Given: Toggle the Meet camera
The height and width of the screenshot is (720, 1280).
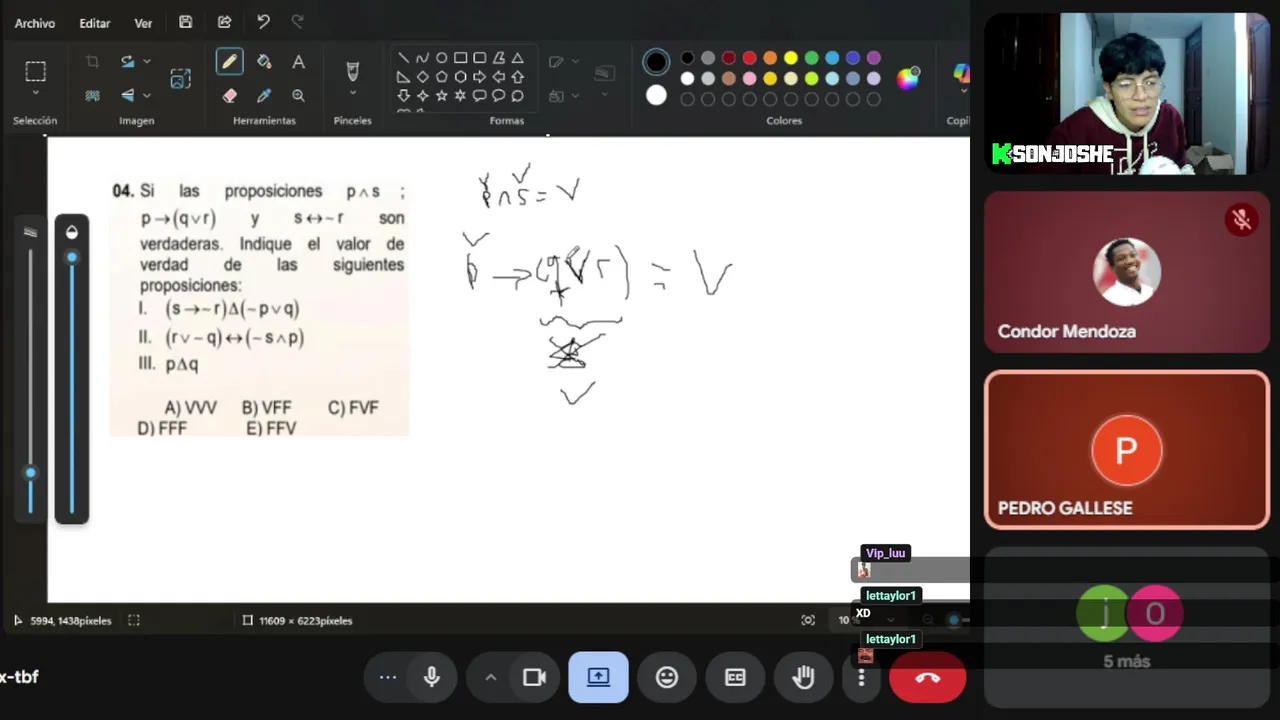Looking at the screenshot, I should click(535, 677).
